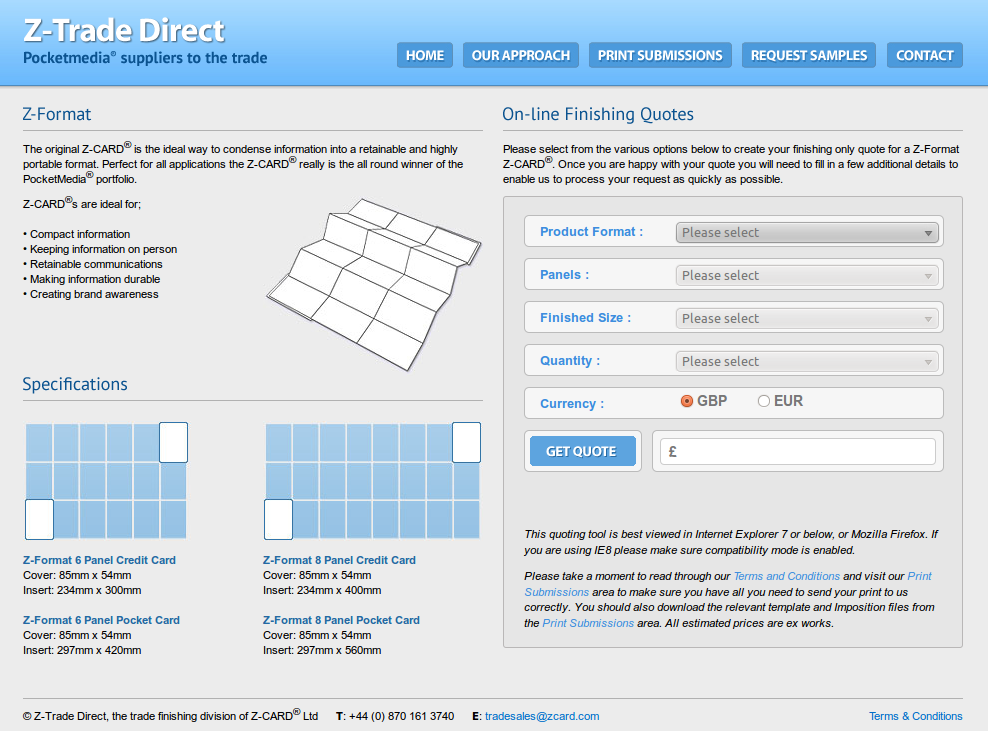
Task: Click the Z-Trade Direct site logo
Action: pos(145,40)
